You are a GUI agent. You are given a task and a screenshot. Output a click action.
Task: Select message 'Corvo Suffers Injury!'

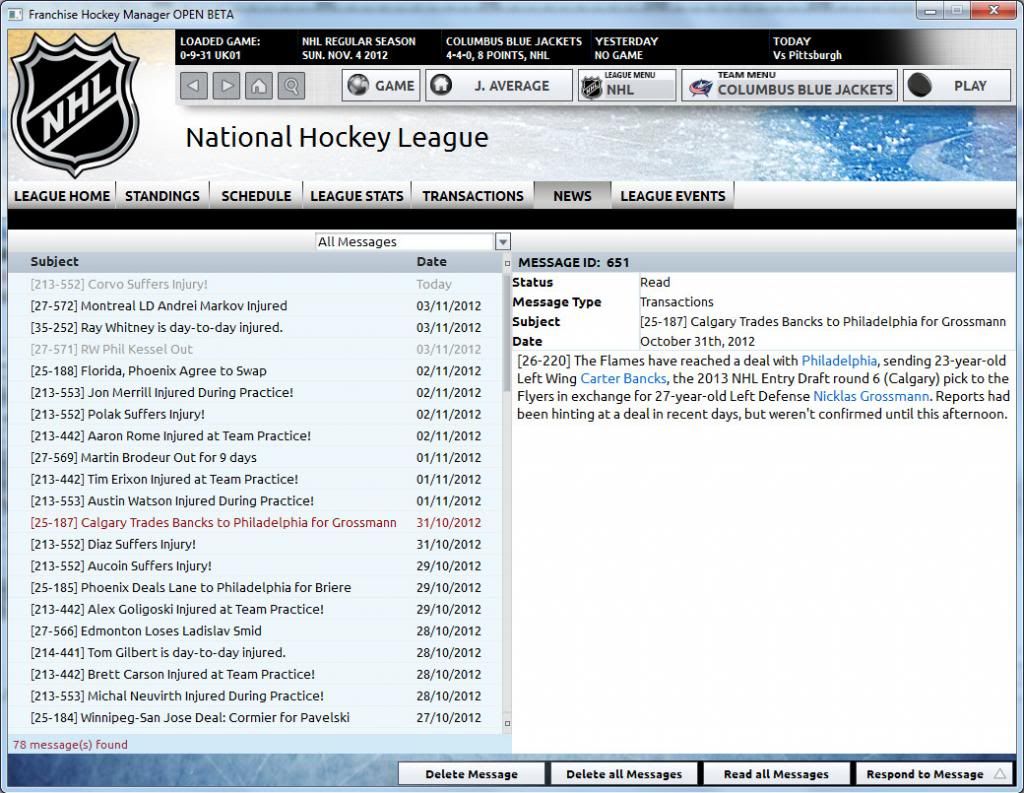(x=255, y=284)
